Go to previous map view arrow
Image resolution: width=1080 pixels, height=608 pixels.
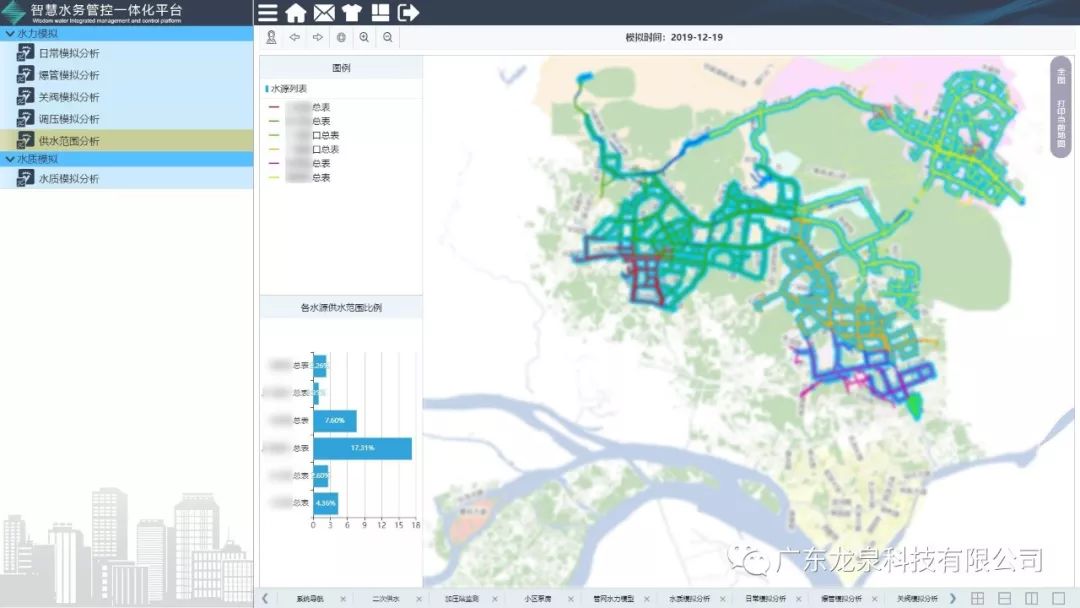(294, 37)
